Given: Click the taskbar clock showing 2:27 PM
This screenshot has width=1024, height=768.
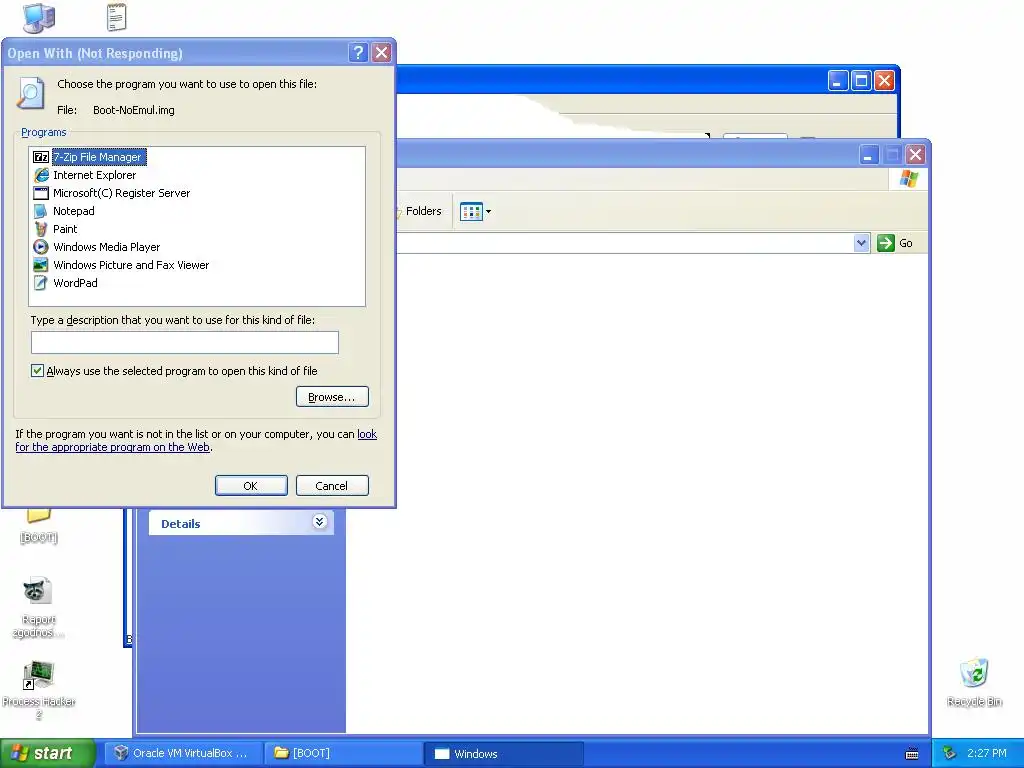Looking at the screenshot, I should coord(987,753).
